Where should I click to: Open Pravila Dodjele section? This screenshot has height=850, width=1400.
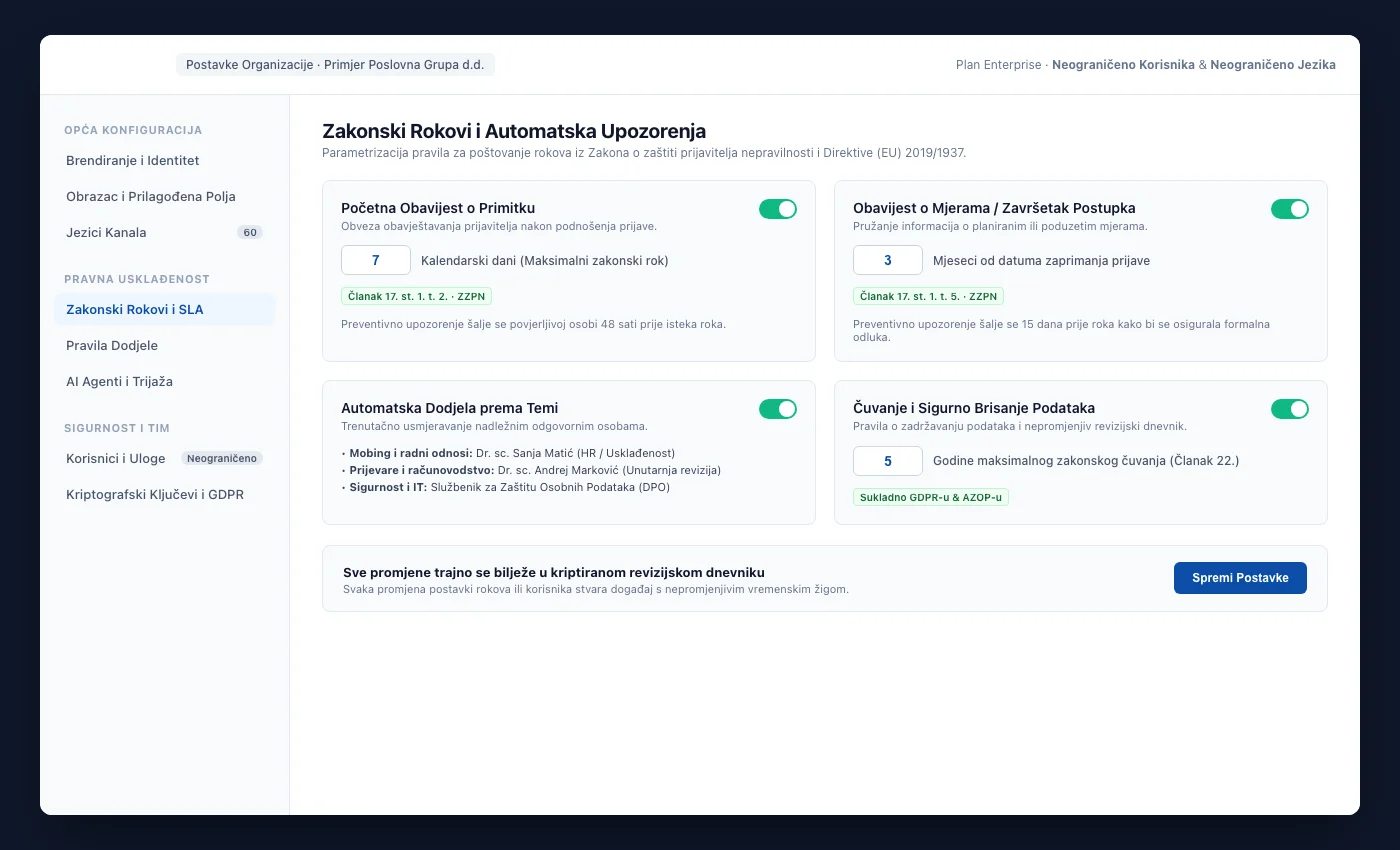pyautogui.click(x=165, y=346)
